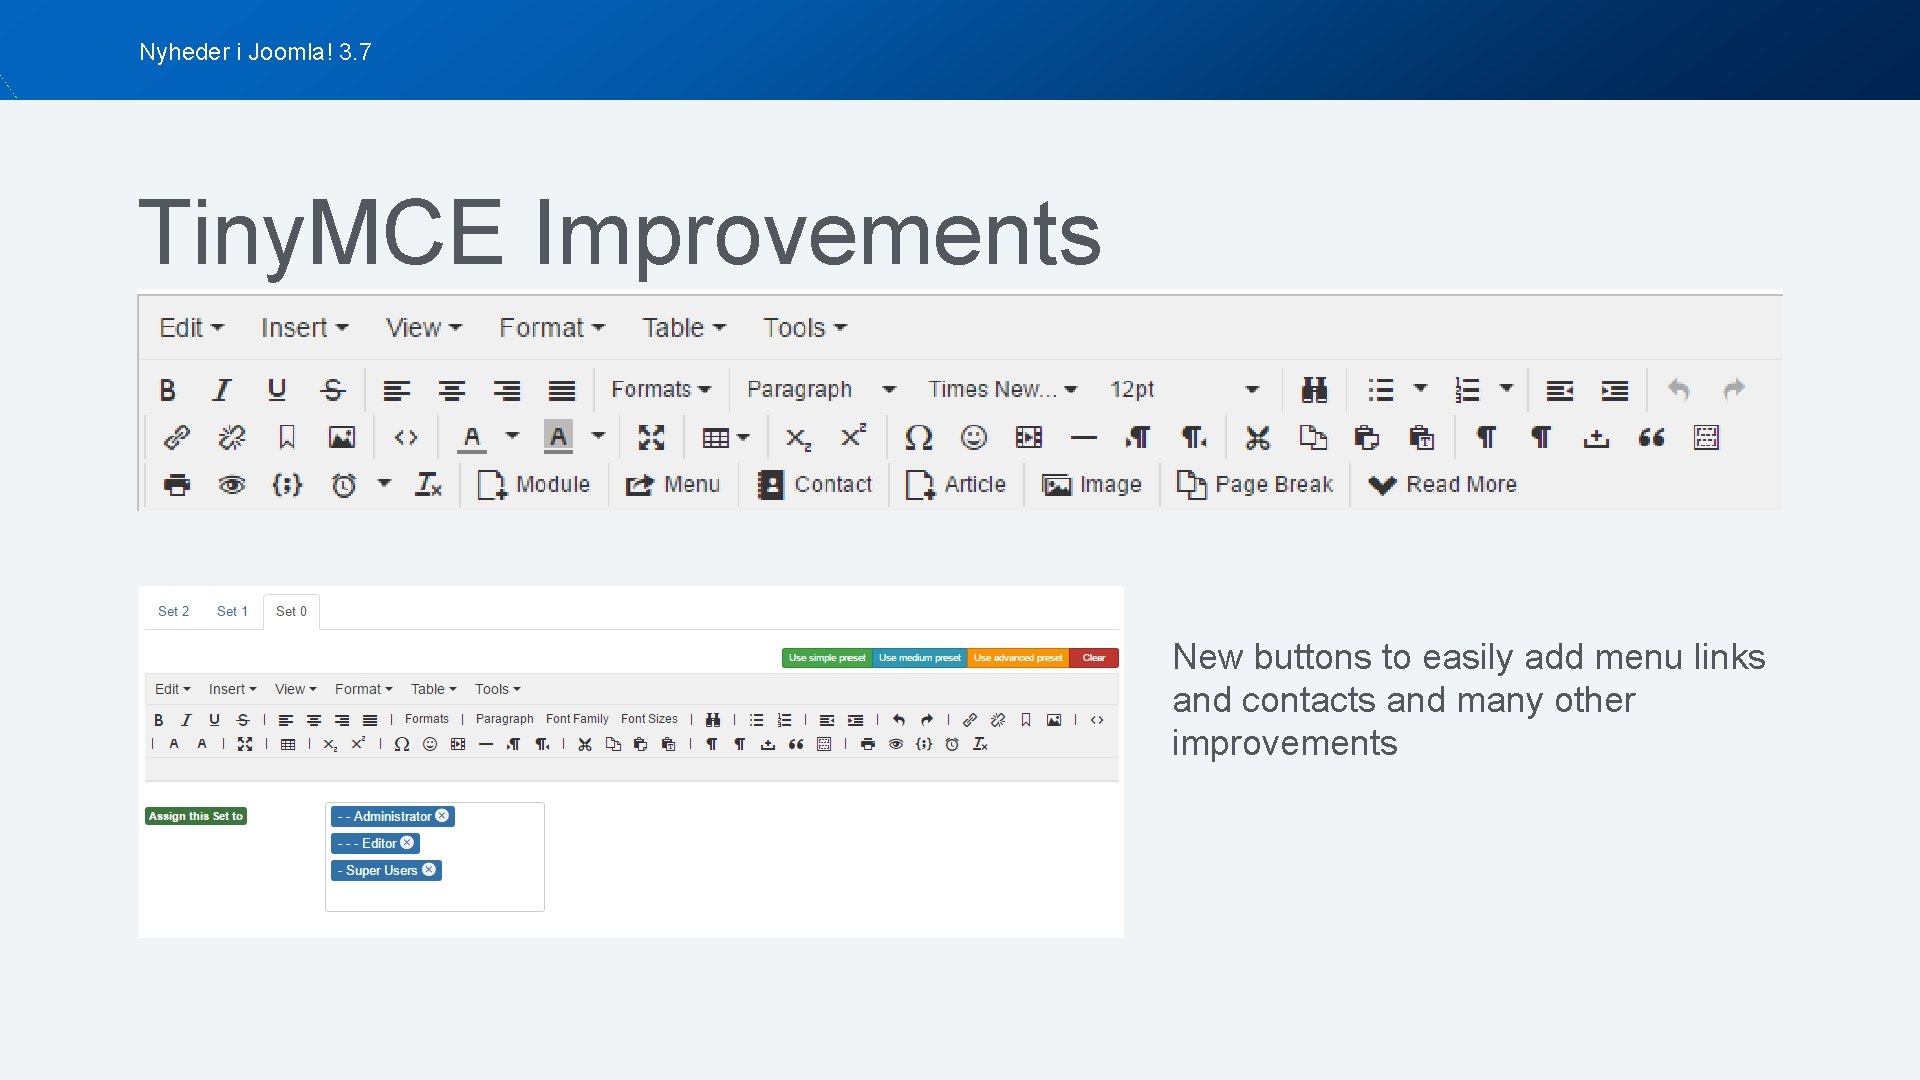Open the Tools menu in large toolbar
The width and height of the screenshot is (1920, 1080).
[805, 328]
